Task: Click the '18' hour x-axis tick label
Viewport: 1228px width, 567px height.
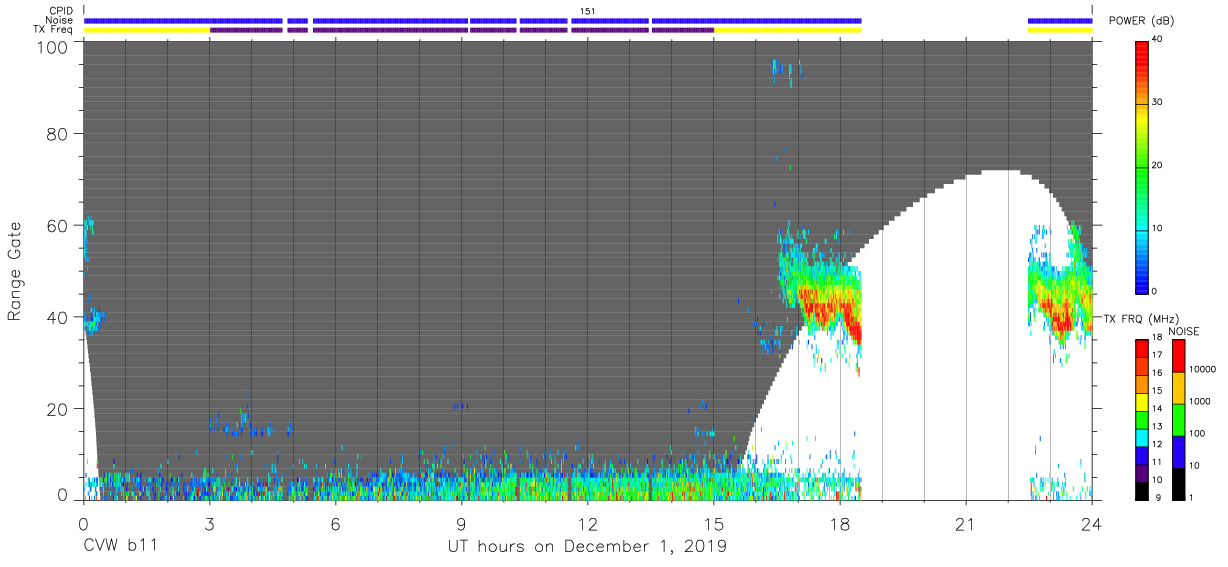Action: click(x=839, y=523)
